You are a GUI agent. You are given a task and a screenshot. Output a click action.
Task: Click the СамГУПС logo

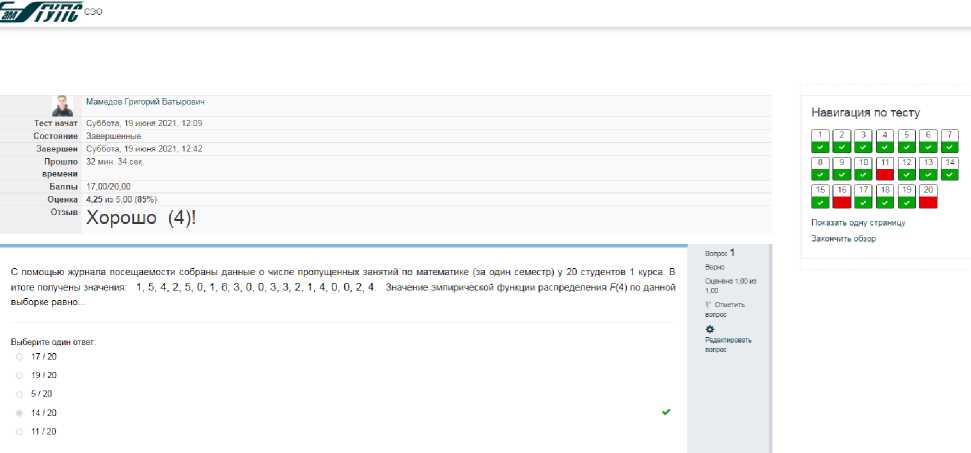pyautogui.click(x=40, y=11)
